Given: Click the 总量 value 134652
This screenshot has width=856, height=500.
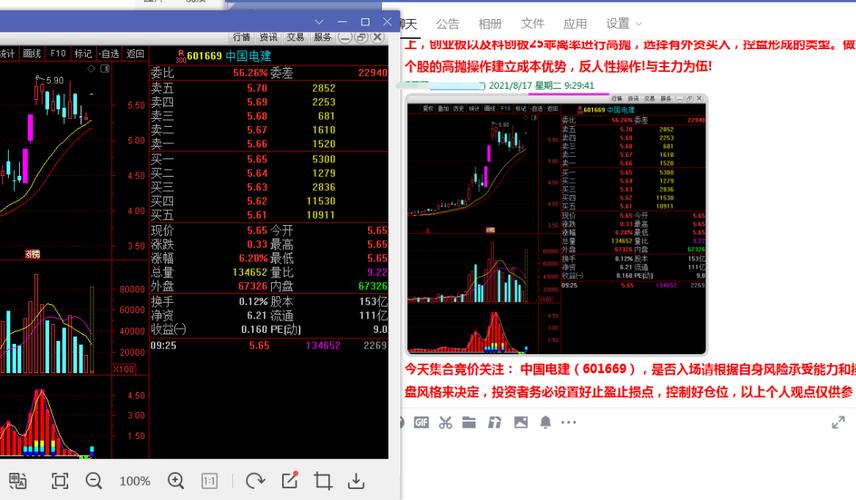Looking at the screenshot, I should pyautogui.click(x=250, y=272).
